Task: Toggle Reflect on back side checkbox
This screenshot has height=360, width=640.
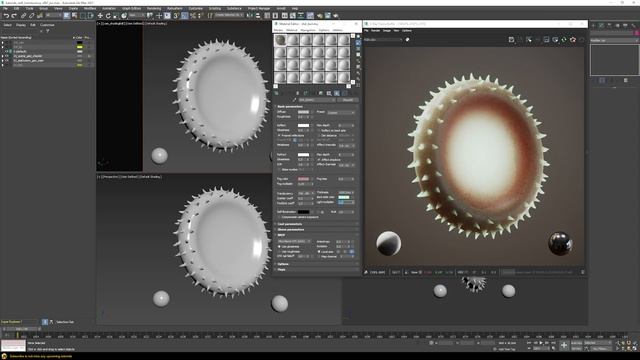Action: click(x=318, y=131)
